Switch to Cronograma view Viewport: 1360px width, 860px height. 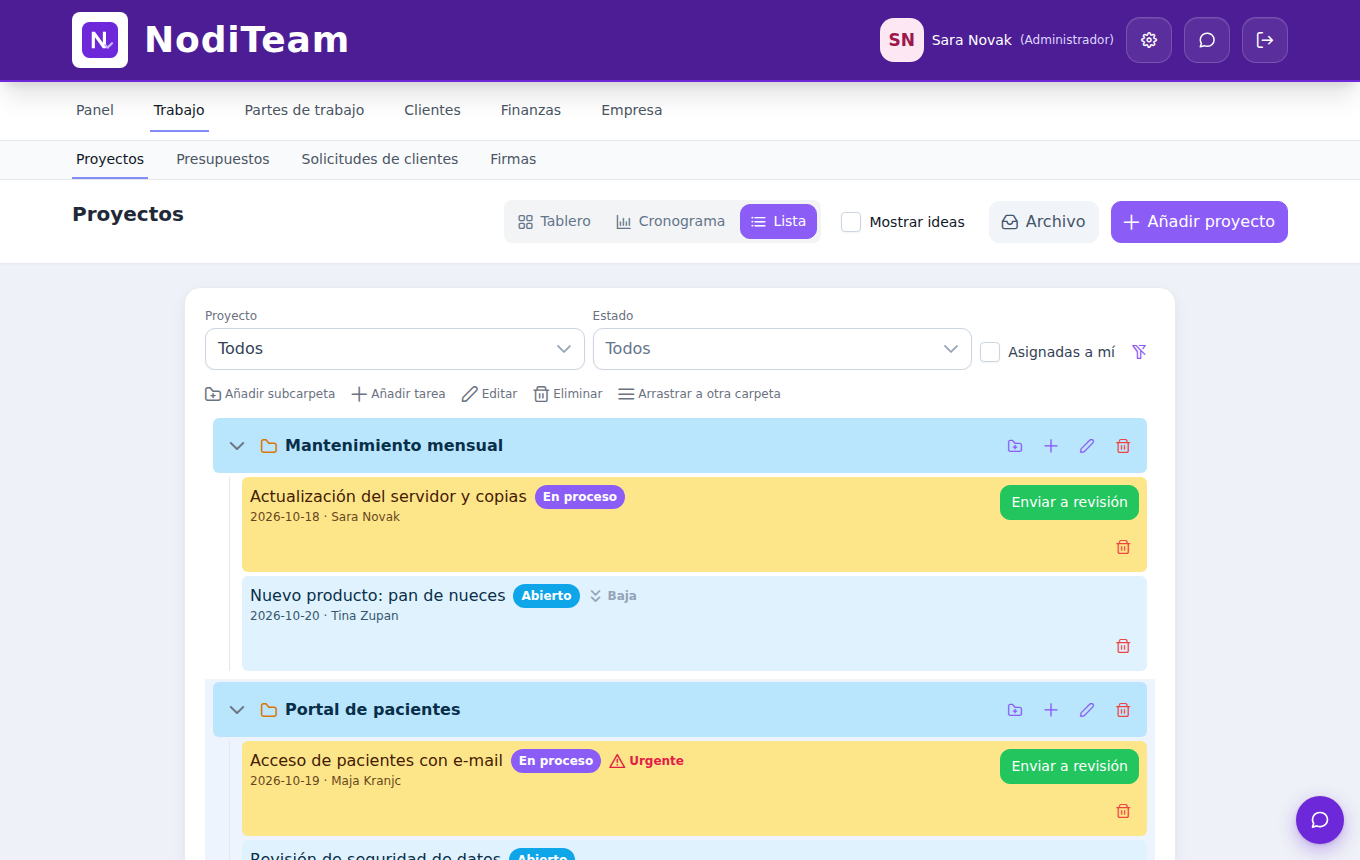pyautogui.click(x=670, y=222)
